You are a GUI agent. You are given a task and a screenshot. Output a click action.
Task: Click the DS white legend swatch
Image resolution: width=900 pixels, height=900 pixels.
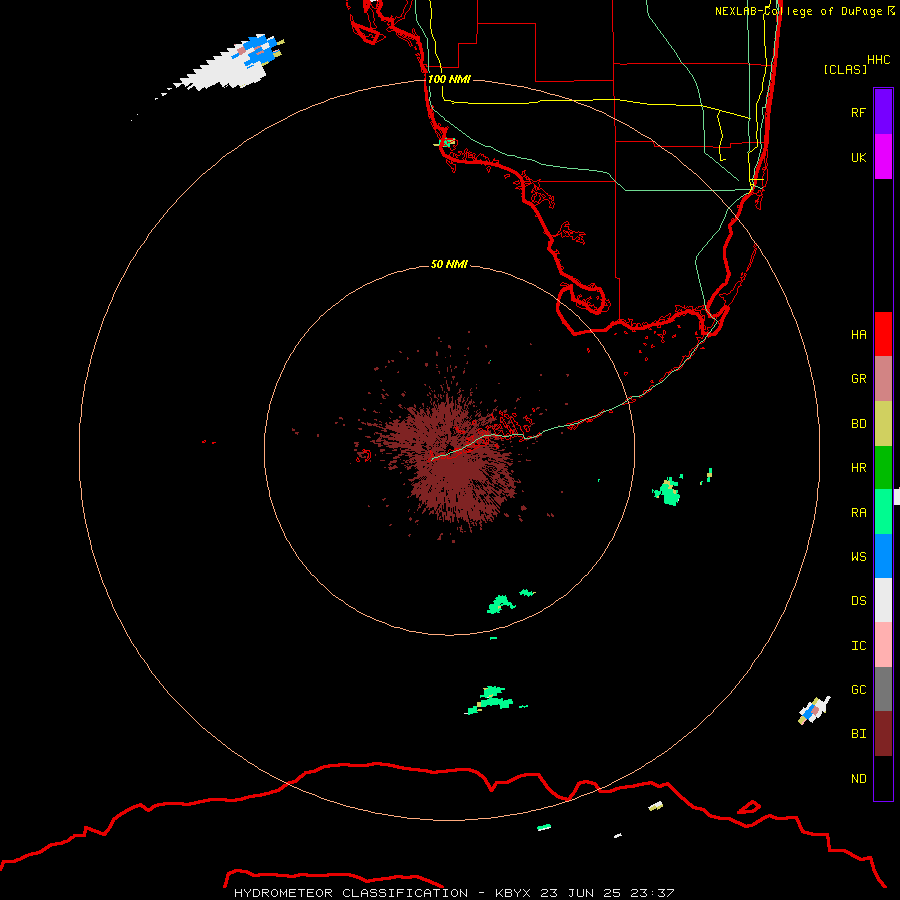(x=883, y=600)
